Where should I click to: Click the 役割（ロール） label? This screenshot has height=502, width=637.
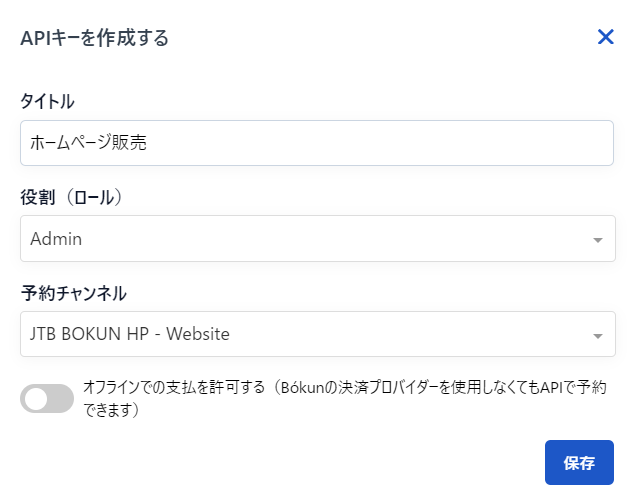[75, 197]
